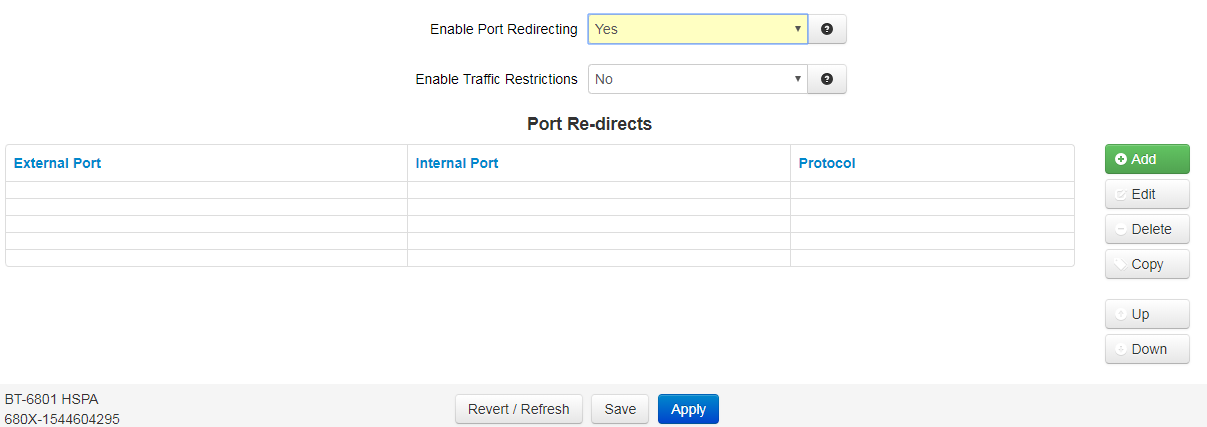This screenshot has width=1207, height=427.
Task: Click the Apply button
Action: pos(688,409)
